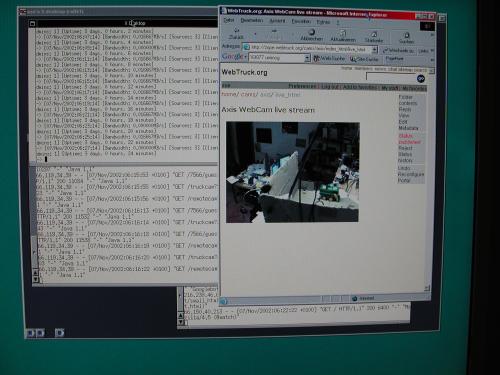Open the Google toolbar search box dropdown
Screen dimensions: 500x375
[x=307, y=58]
